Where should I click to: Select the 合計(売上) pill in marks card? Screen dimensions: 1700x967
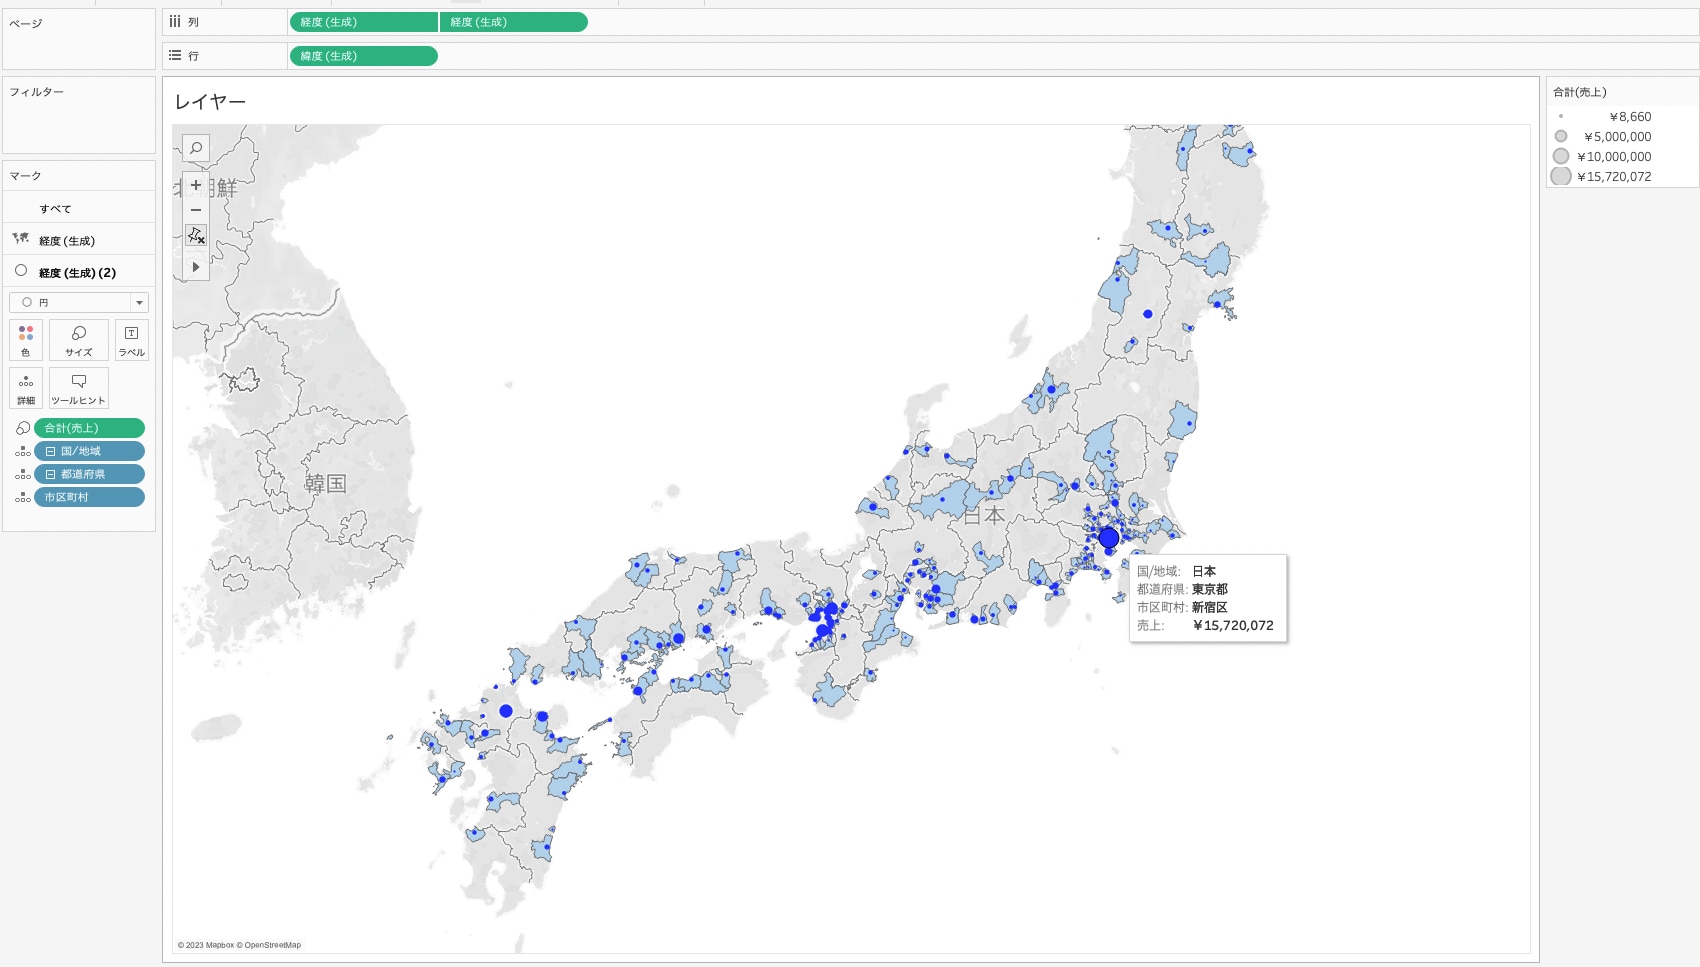coord(90,428)
